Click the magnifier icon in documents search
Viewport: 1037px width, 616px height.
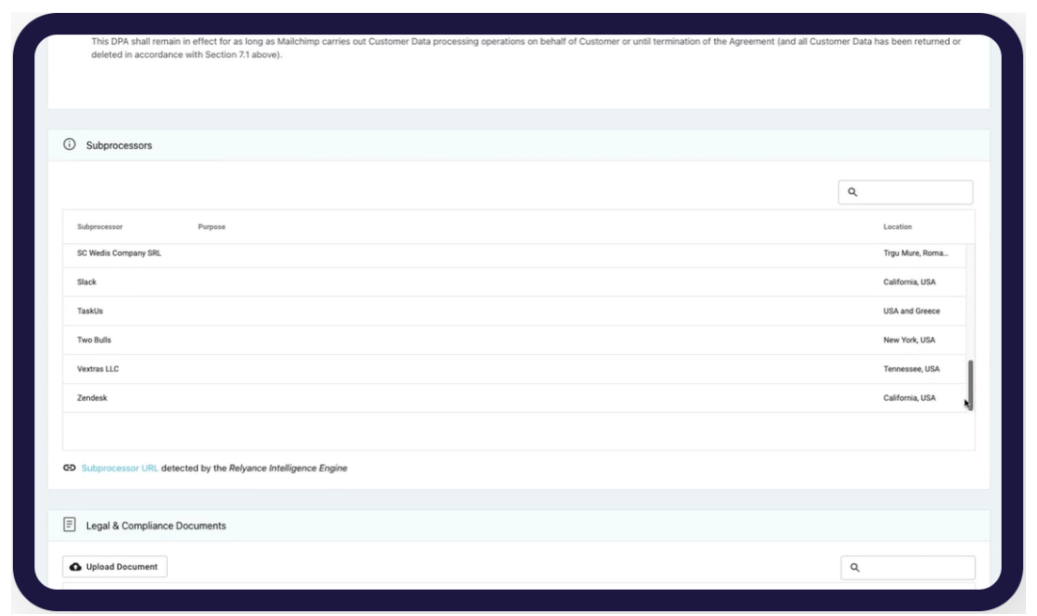855,568
